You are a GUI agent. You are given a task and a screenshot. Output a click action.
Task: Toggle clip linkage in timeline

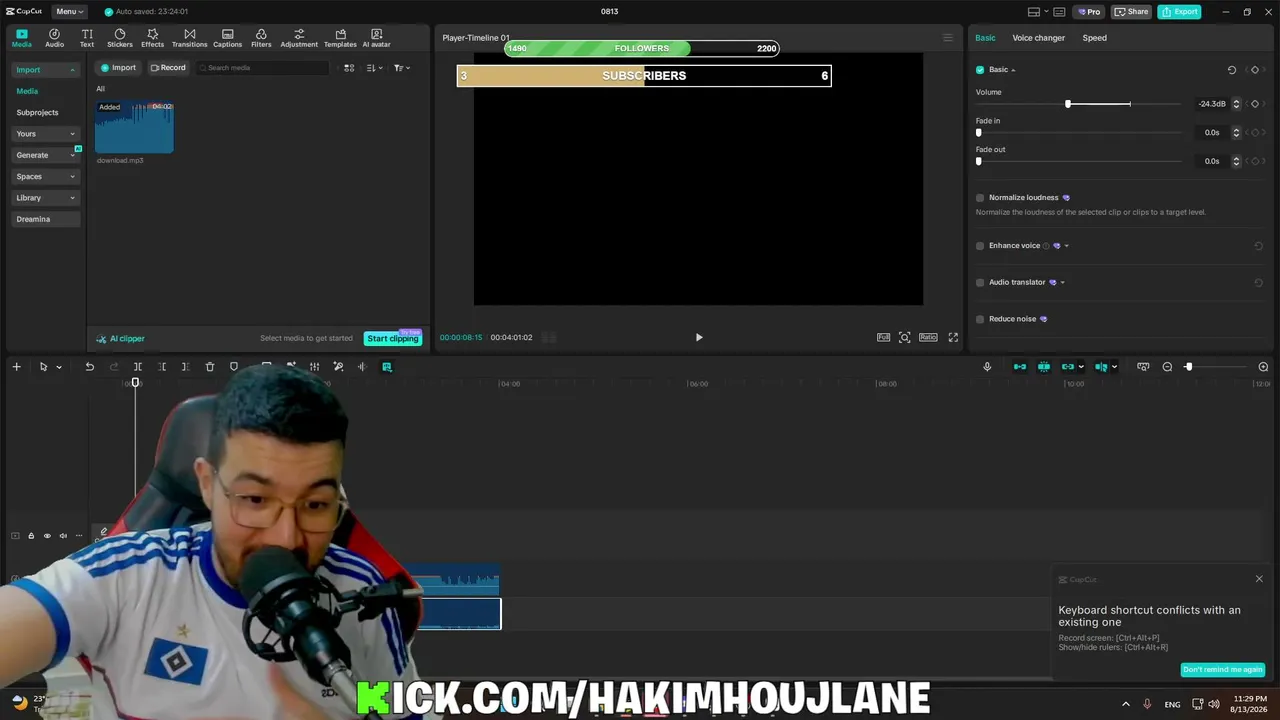[1068, 367]
